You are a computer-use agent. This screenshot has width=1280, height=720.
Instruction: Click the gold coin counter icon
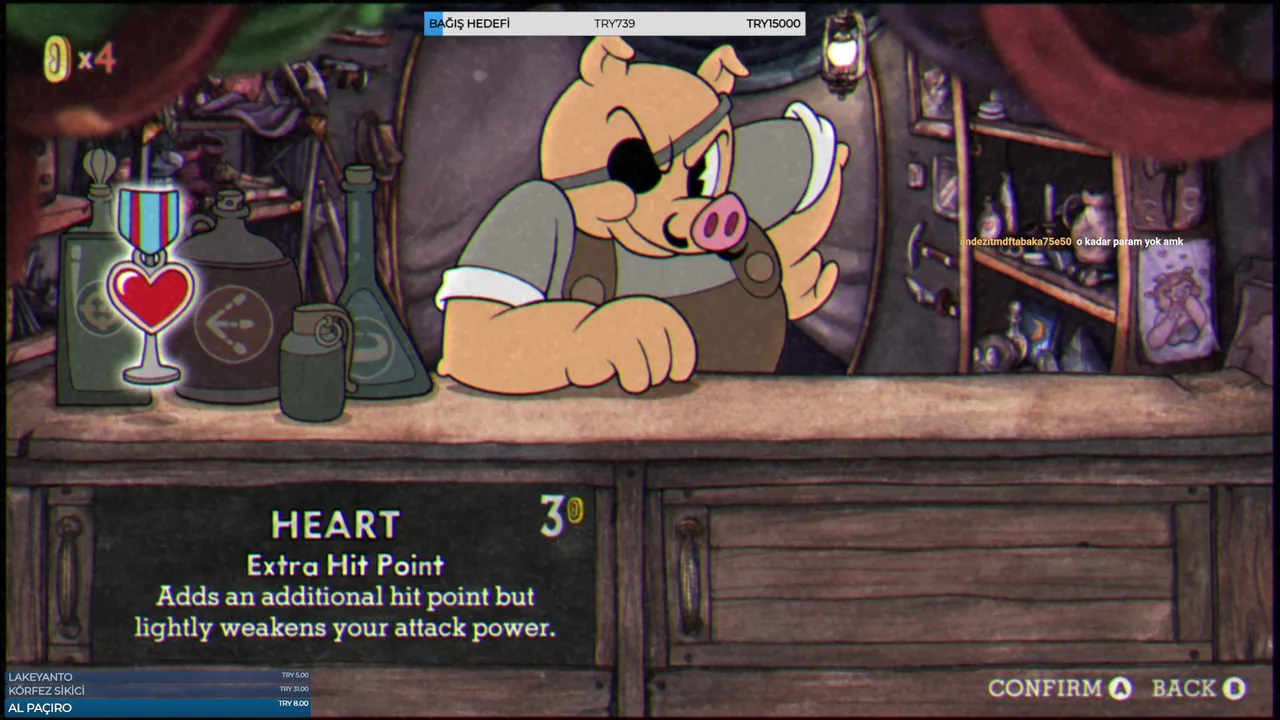coord(56,59)
